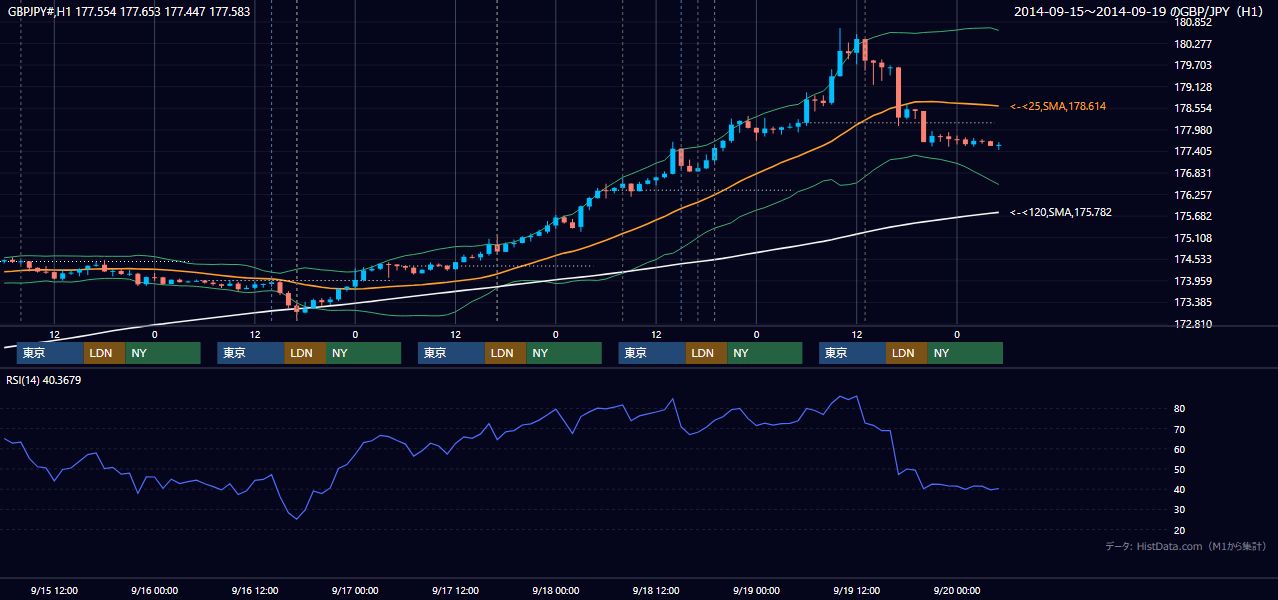Click price axis value 177.980
The height and width of the screenshot is (600, 1278).
pyautogui.click(x=1193, y=130)
